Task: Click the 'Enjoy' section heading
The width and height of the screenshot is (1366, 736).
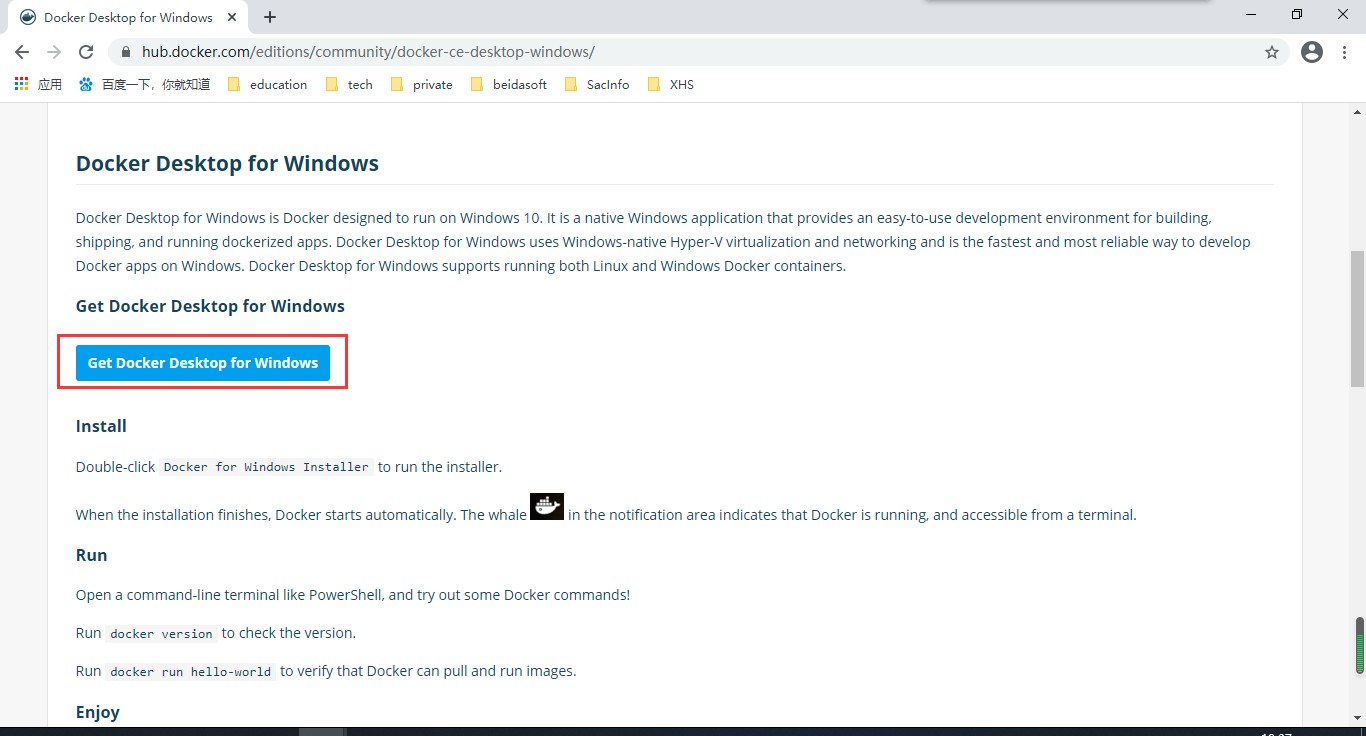Action: (x=98, y=712)
